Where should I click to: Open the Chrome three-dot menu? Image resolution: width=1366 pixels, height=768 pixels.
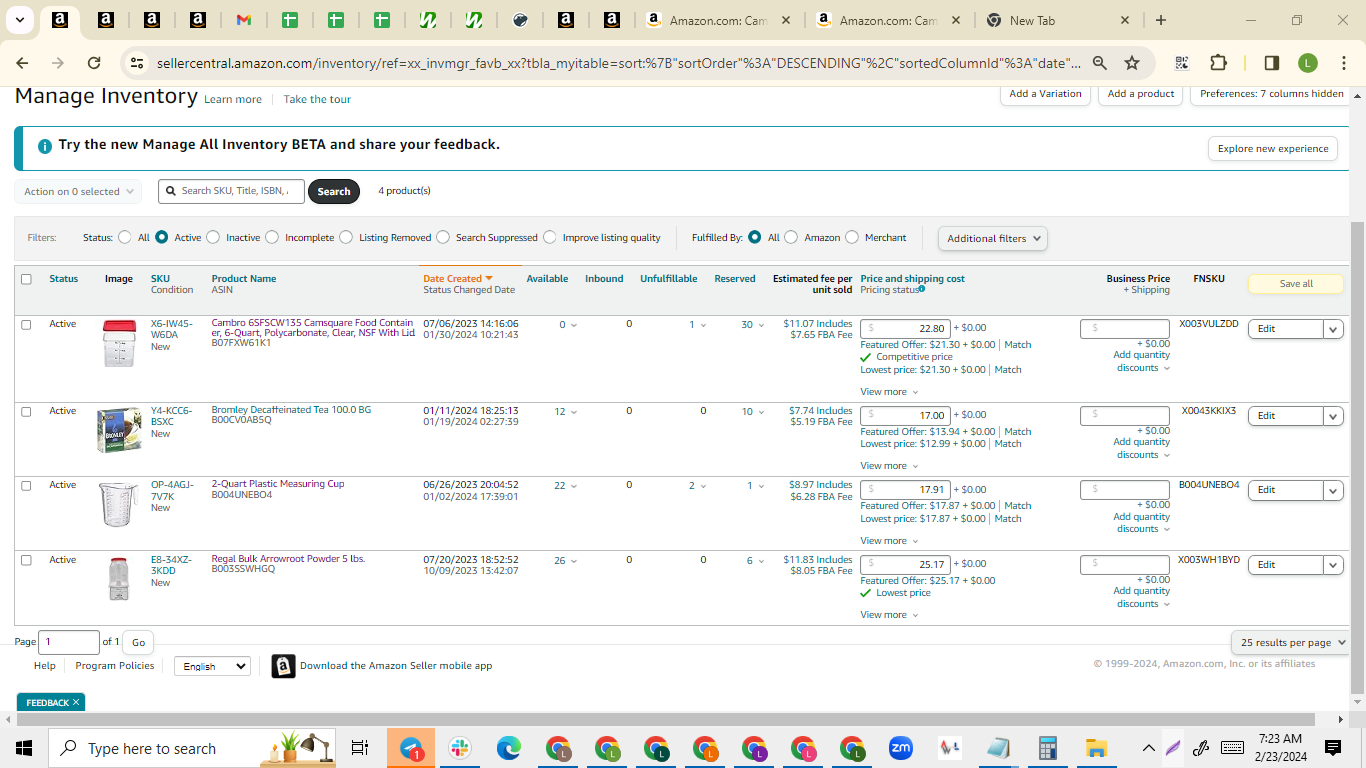[x=1344, y=63]
